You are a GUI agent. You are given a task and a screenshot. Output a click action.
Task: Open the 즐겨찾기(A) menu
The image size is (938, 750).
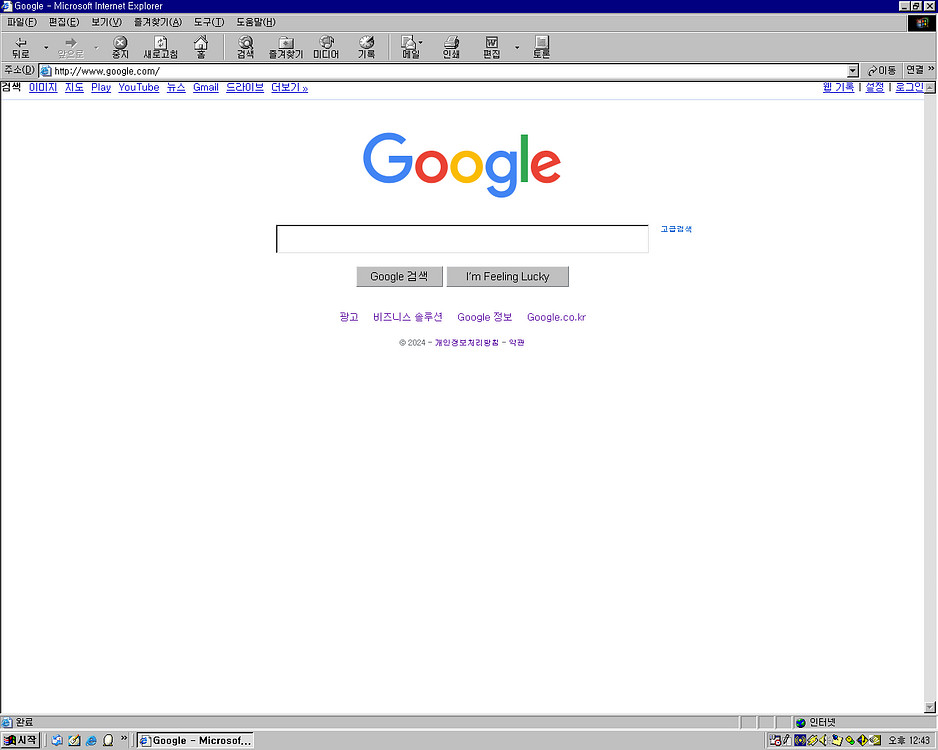[157, 22]
